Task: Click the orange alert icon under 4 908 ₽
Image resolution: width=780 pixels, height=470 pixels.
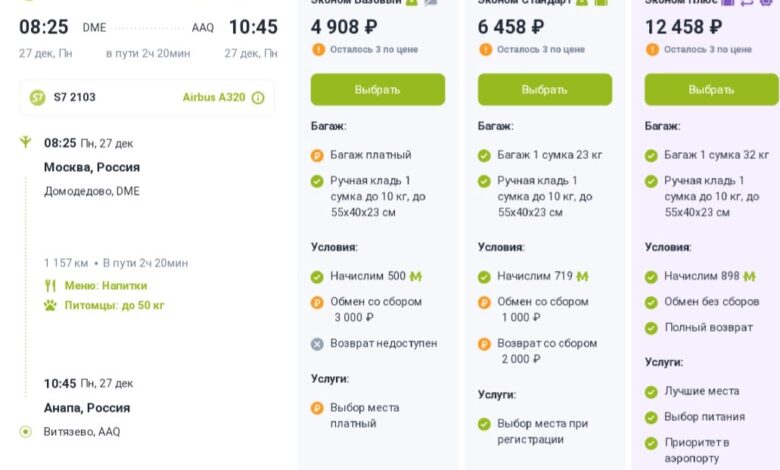Action: 317,49
